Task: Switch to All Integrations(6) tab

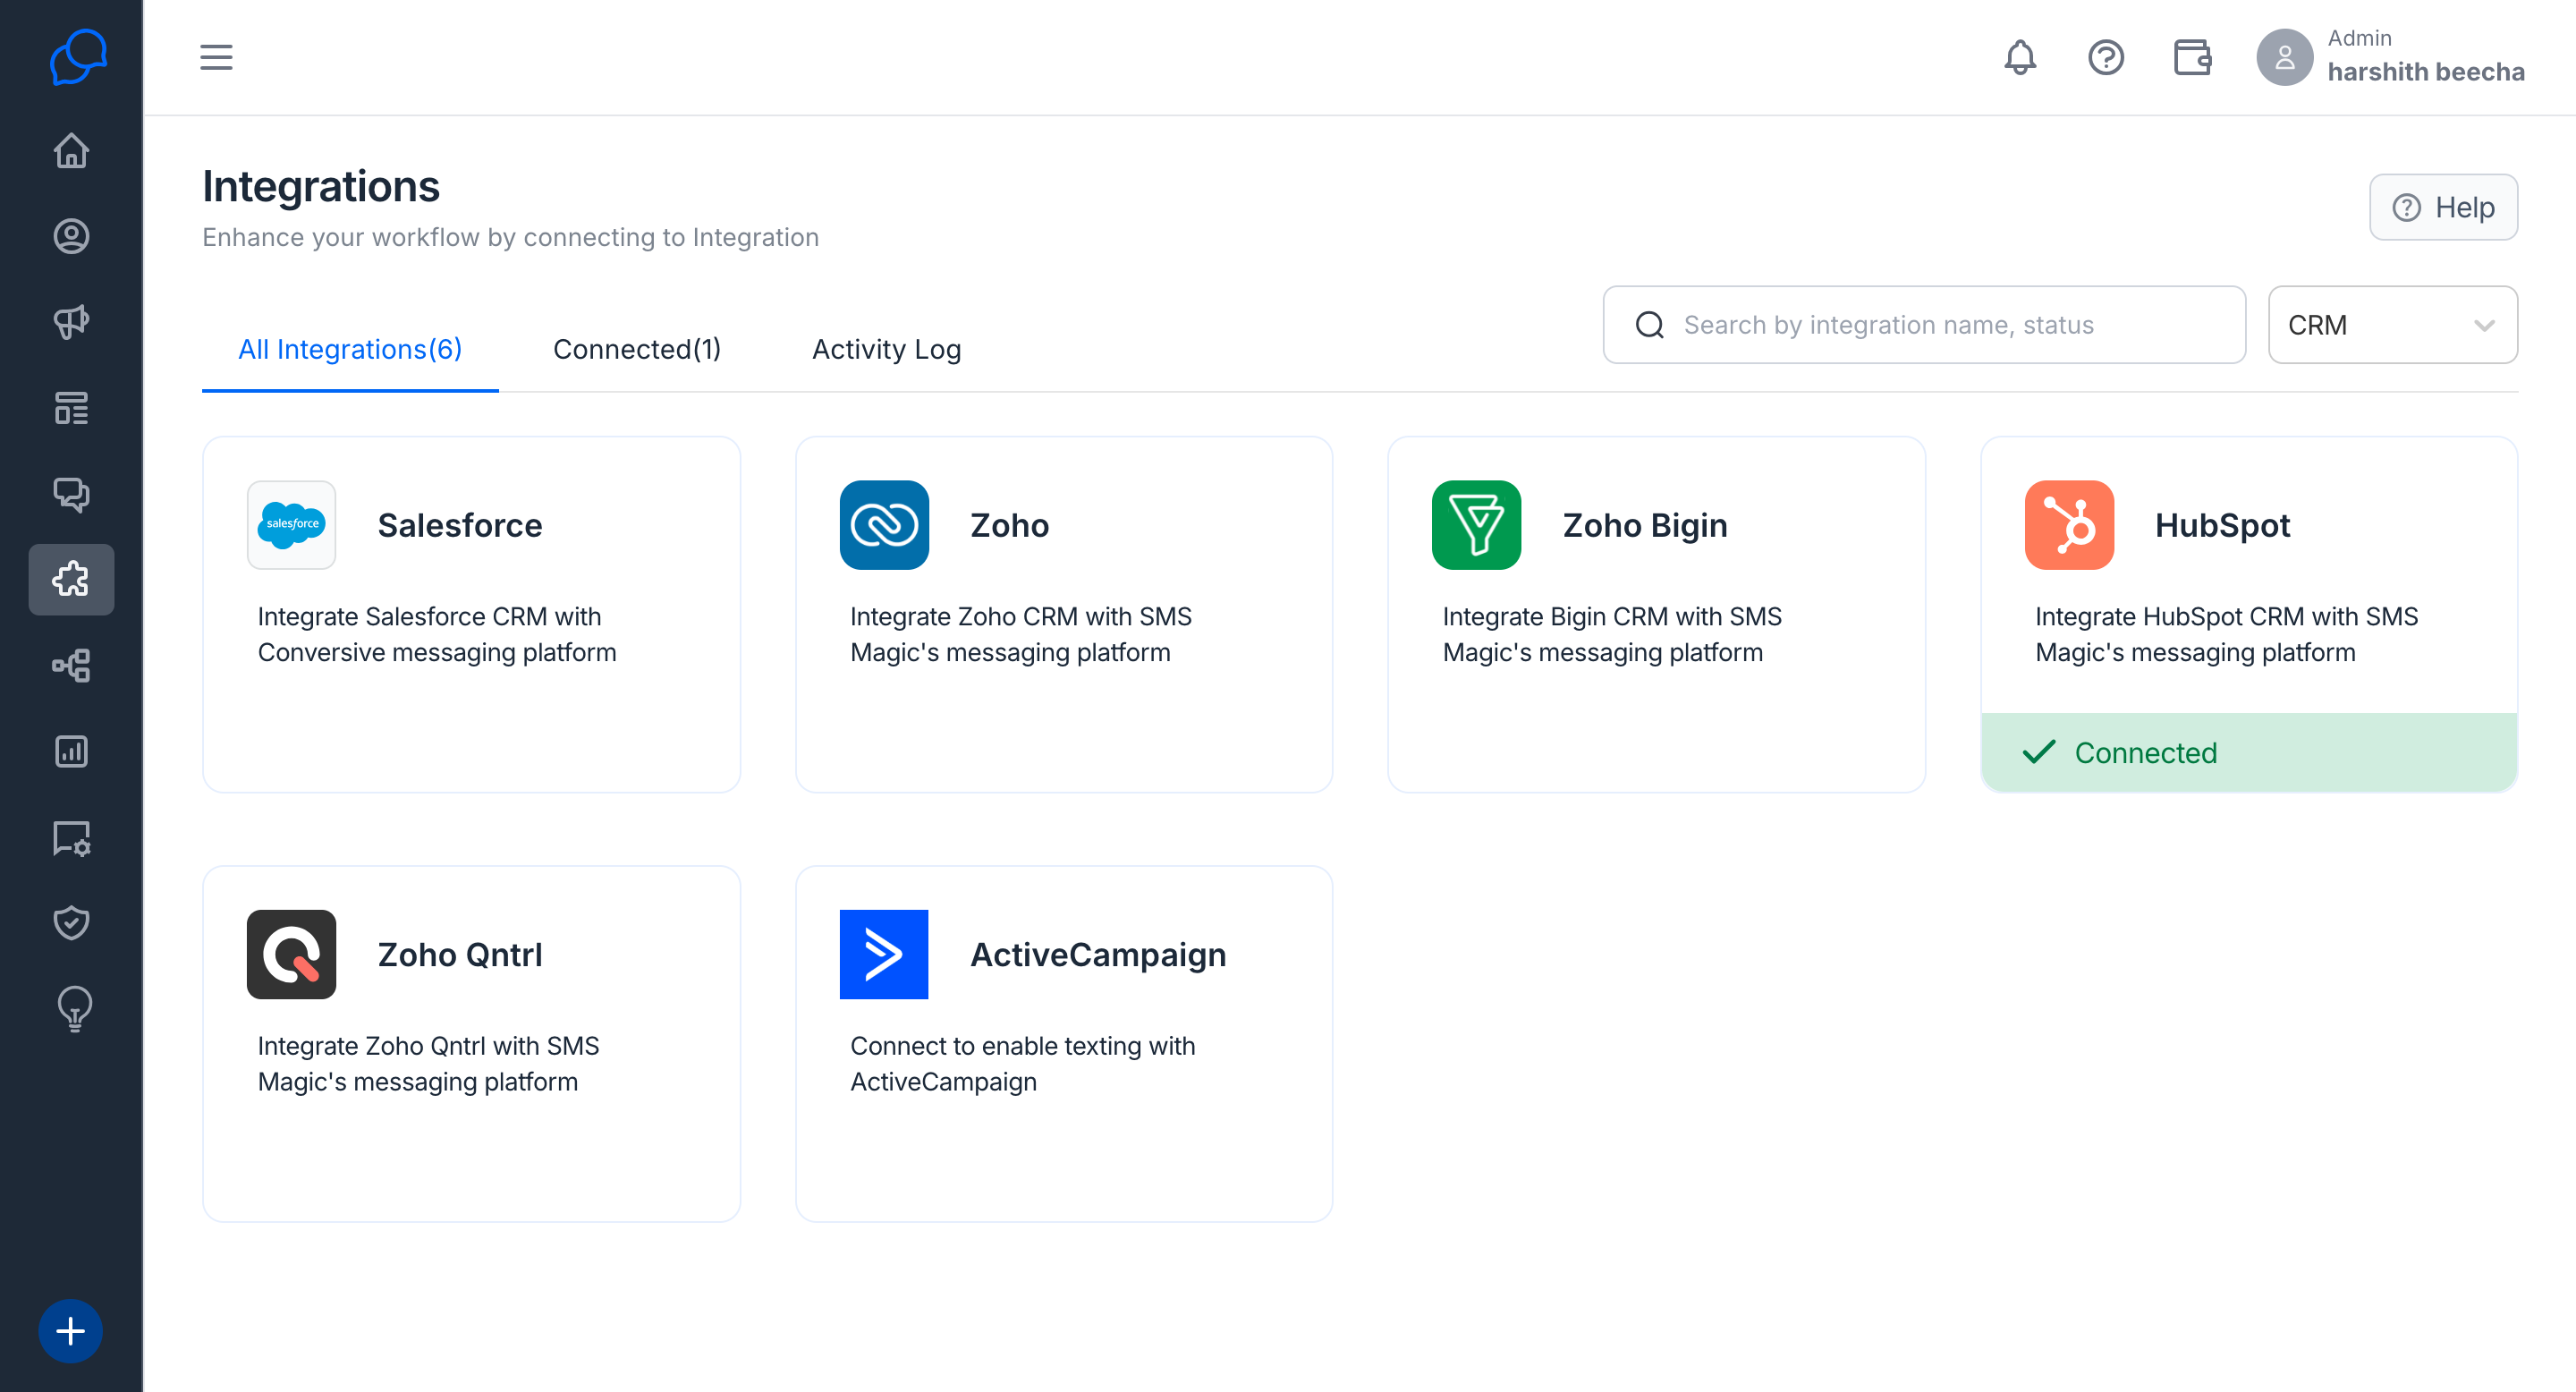Action: 350,349
